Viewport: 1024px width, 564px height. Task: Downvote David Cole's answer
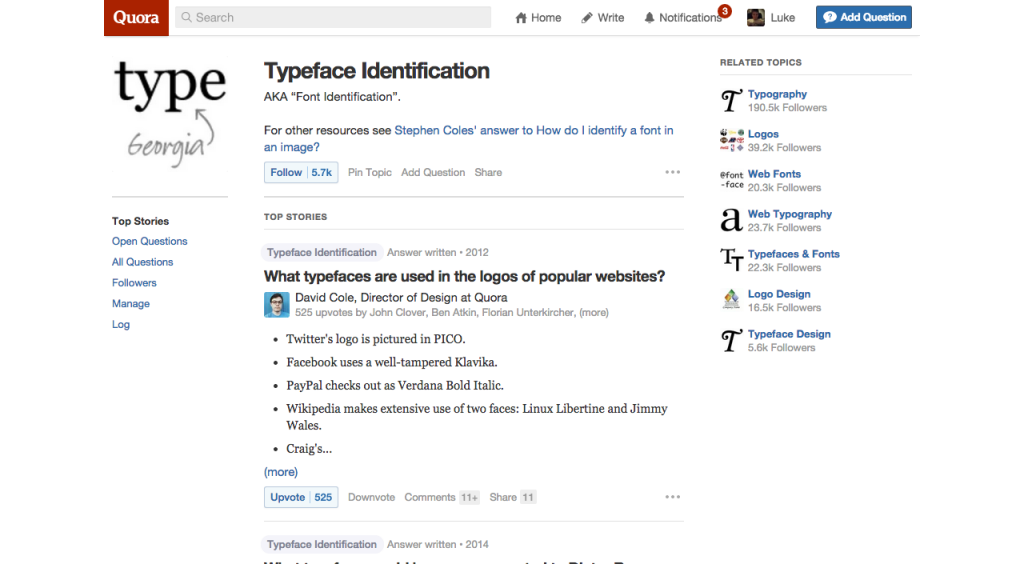[x=372, y=497]
